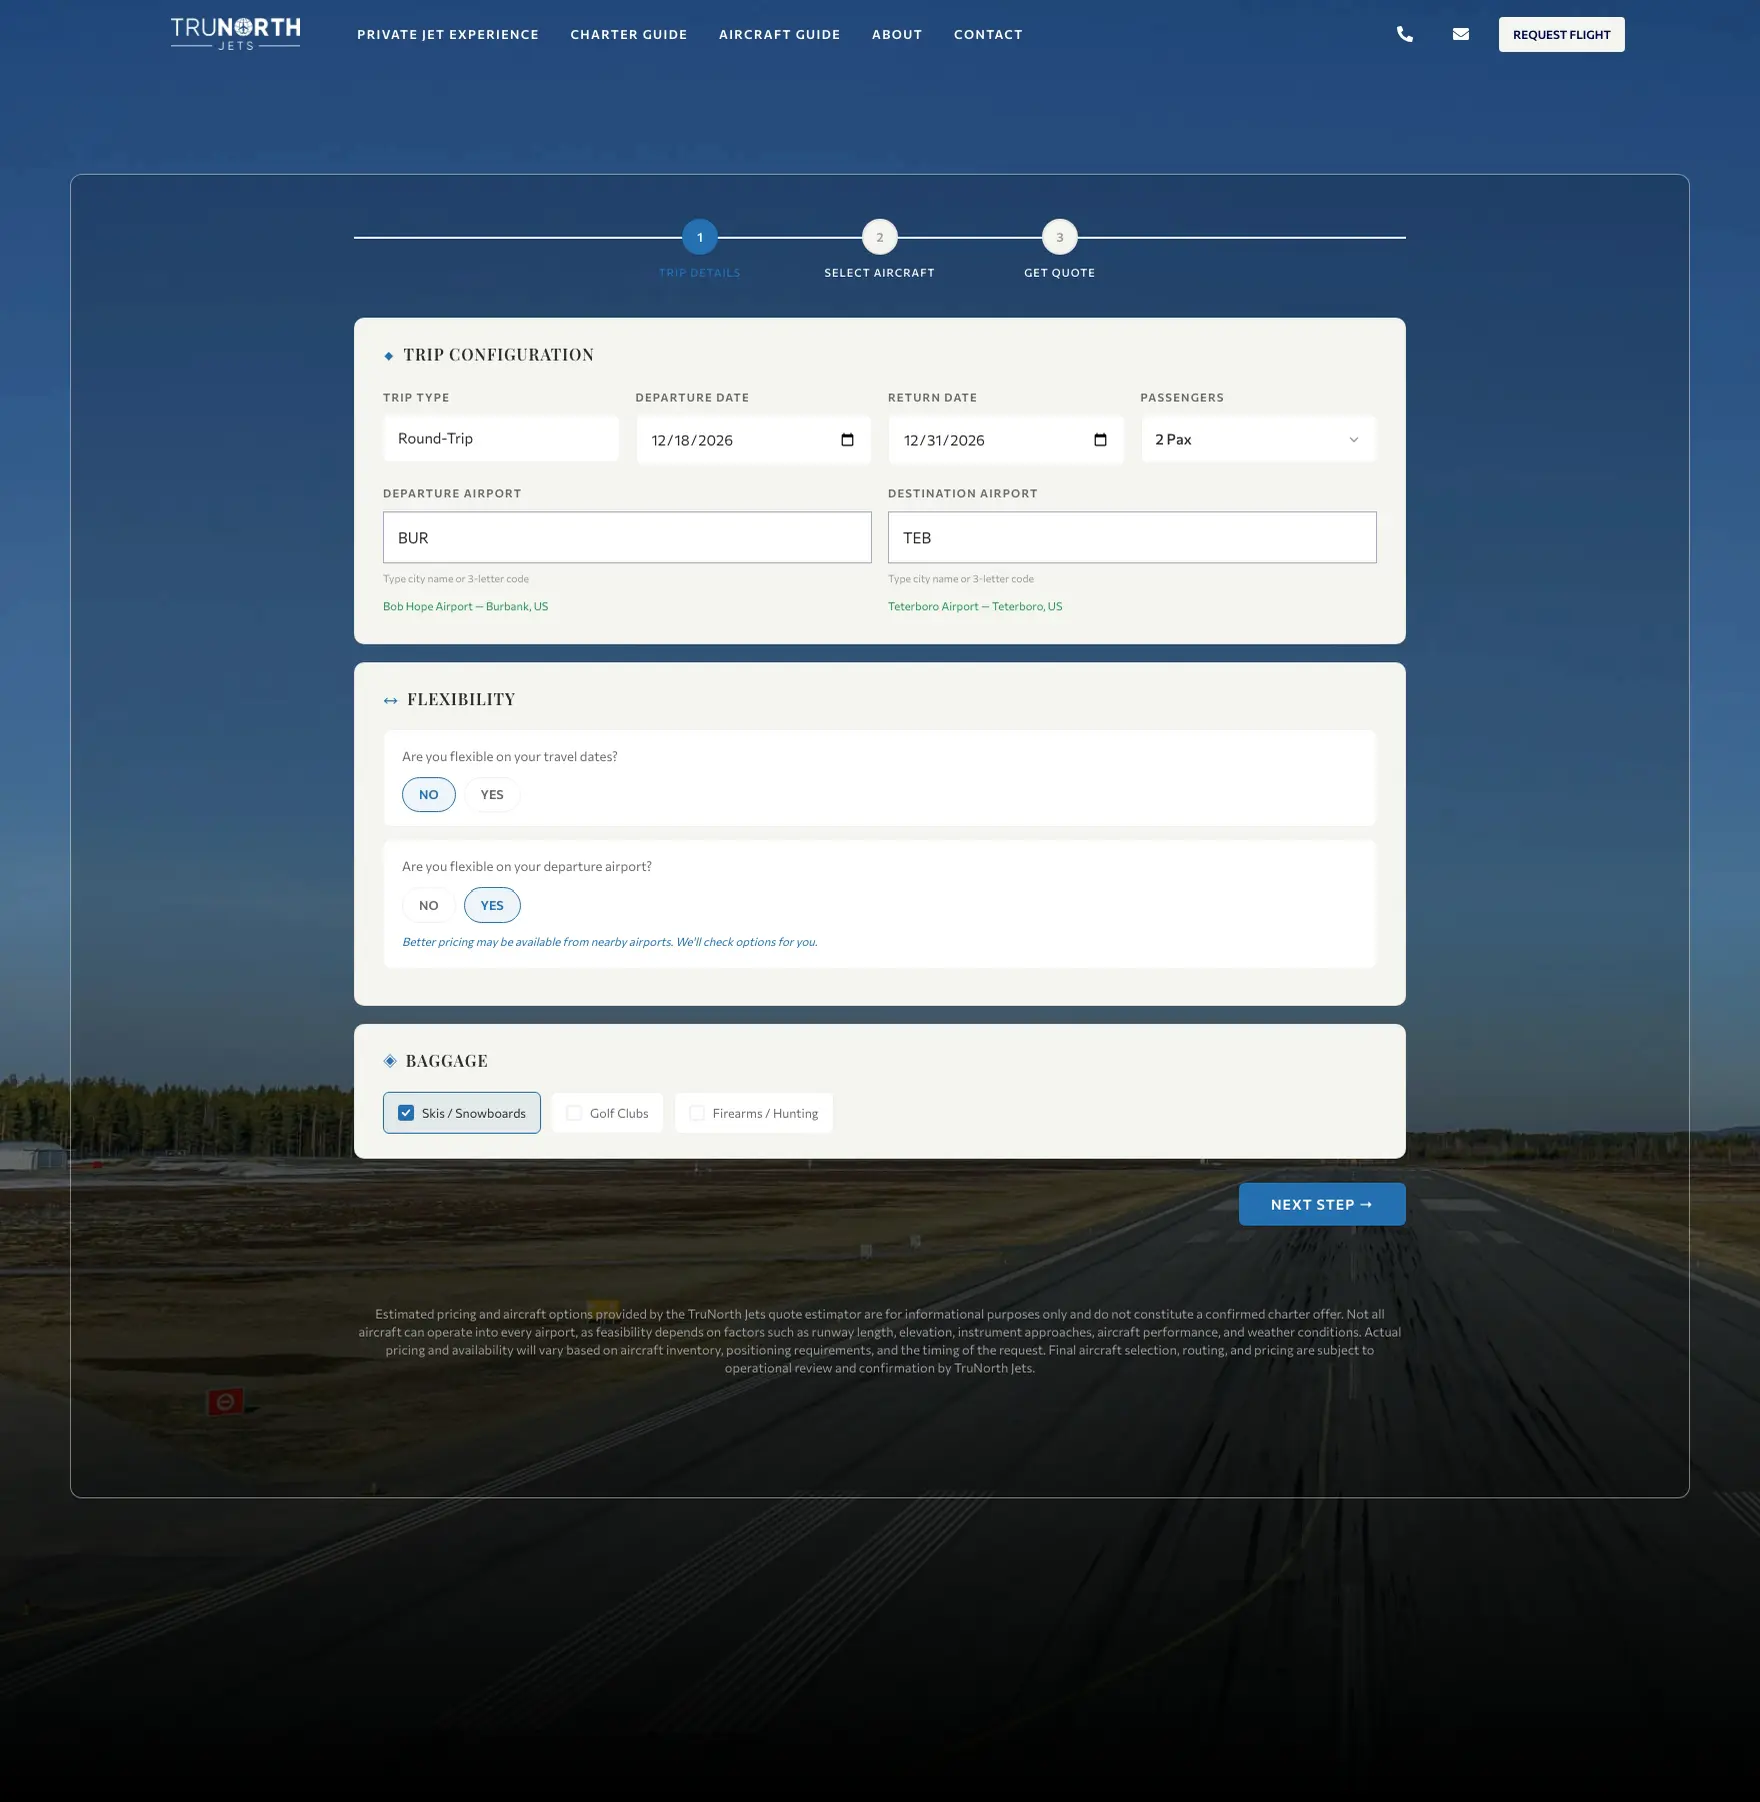Click the Request Flight button
This screenshot has height=1802, width=1760.
(1561, 34)
